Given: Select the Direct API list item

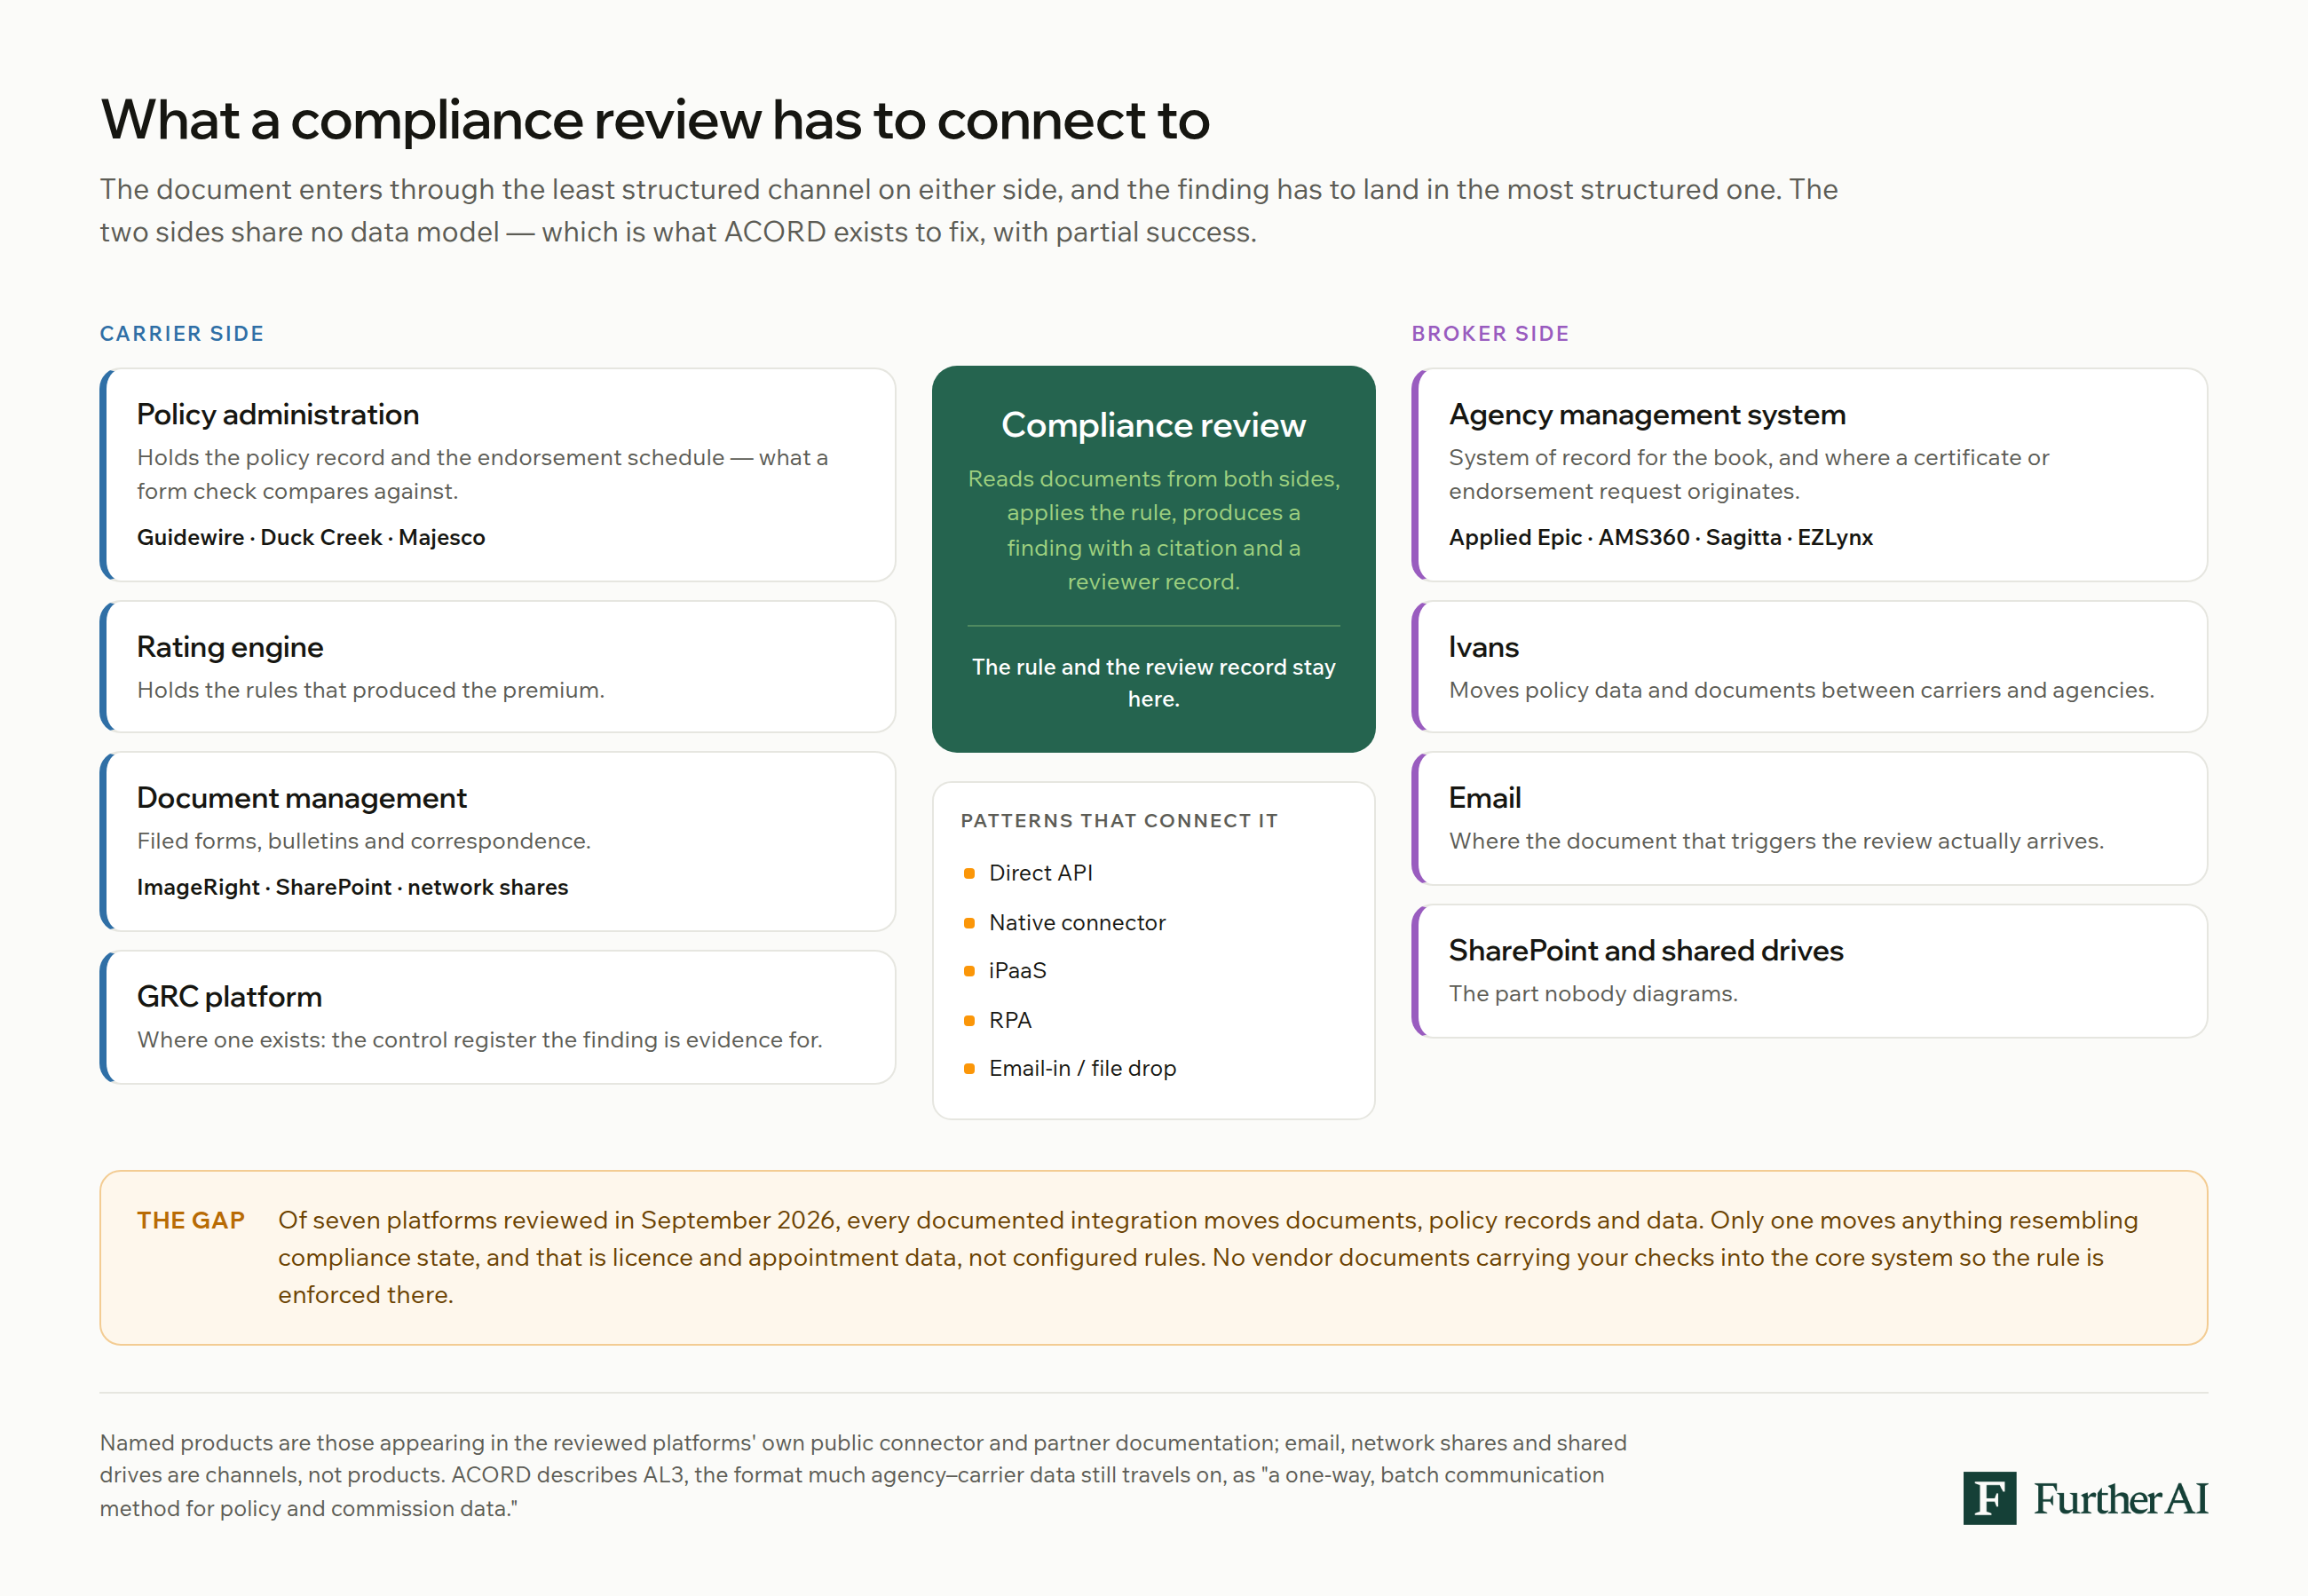Looking at the screenshot, I should pos(1041,873).
